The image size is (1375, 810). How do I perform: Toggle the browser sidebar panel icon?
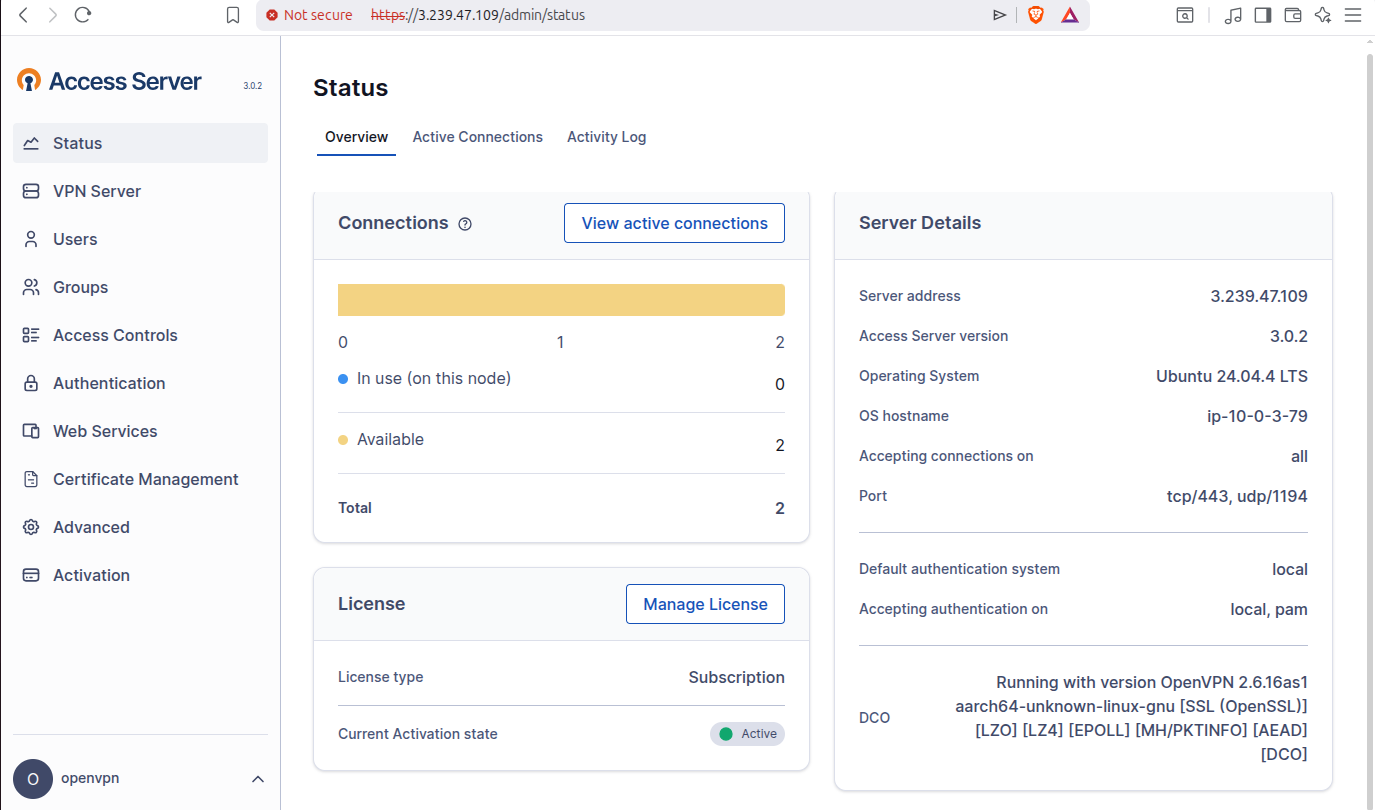point(1263,15)
